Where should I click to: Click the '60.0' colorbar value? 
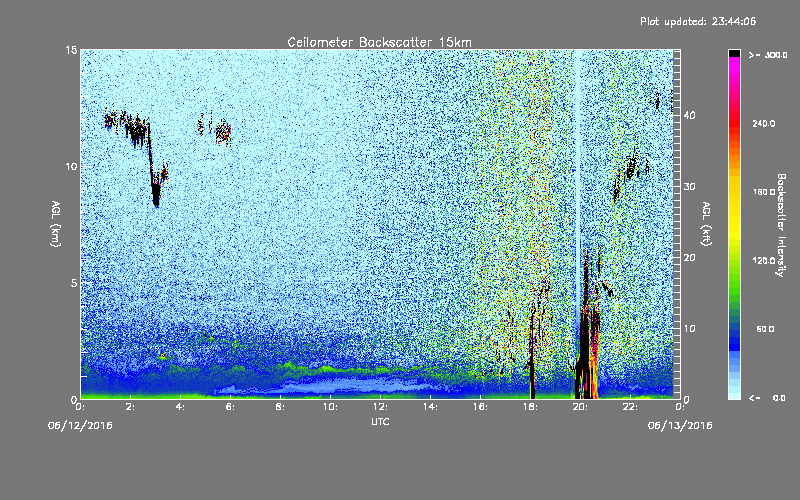[765, 329]
